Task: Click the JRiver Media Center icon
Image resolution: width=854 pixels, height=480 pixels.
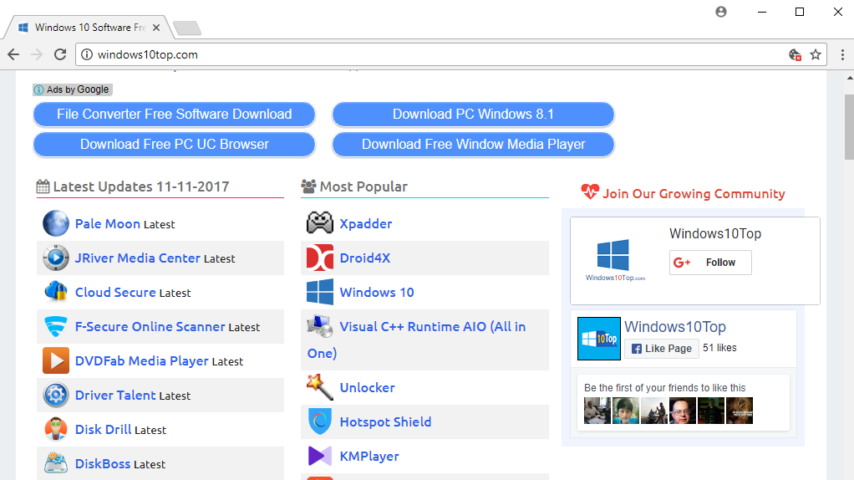Action: click(x=56, y=258)
